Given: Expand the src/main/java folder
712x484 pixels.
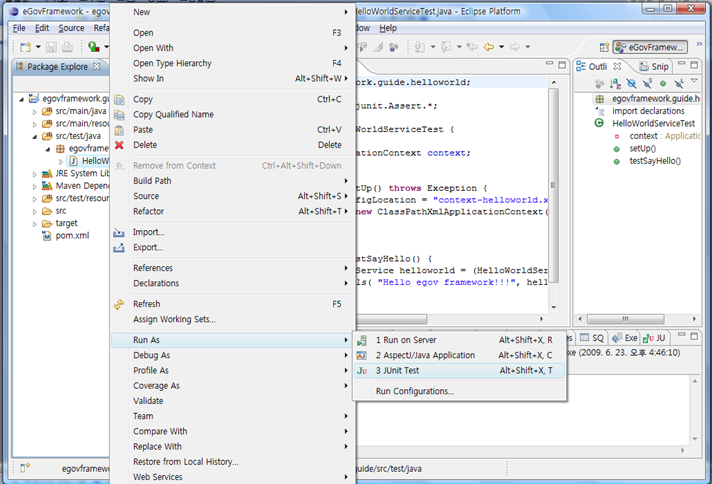Looking at the screenshot, I should pos(33,112).
